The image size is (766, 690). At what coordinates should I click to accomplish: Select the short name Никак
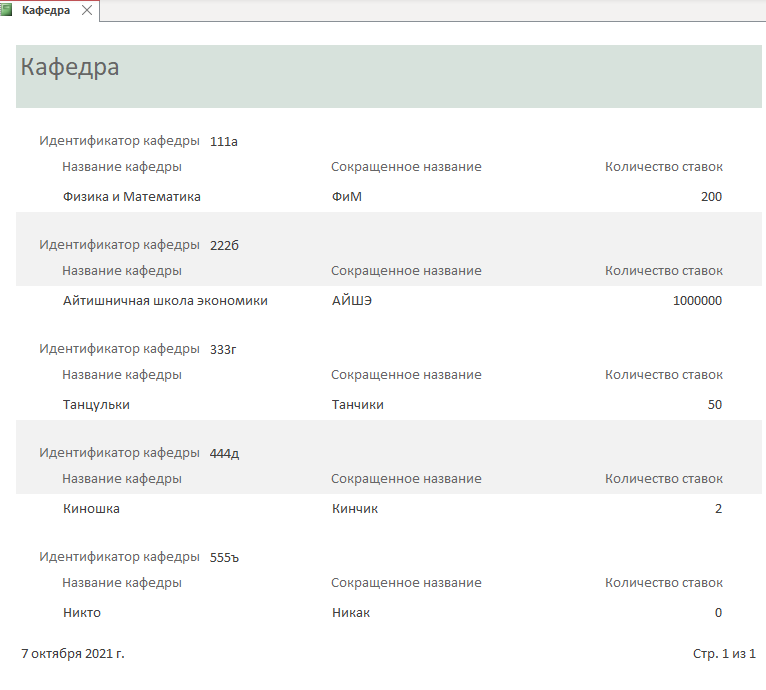tap(351, 613)
